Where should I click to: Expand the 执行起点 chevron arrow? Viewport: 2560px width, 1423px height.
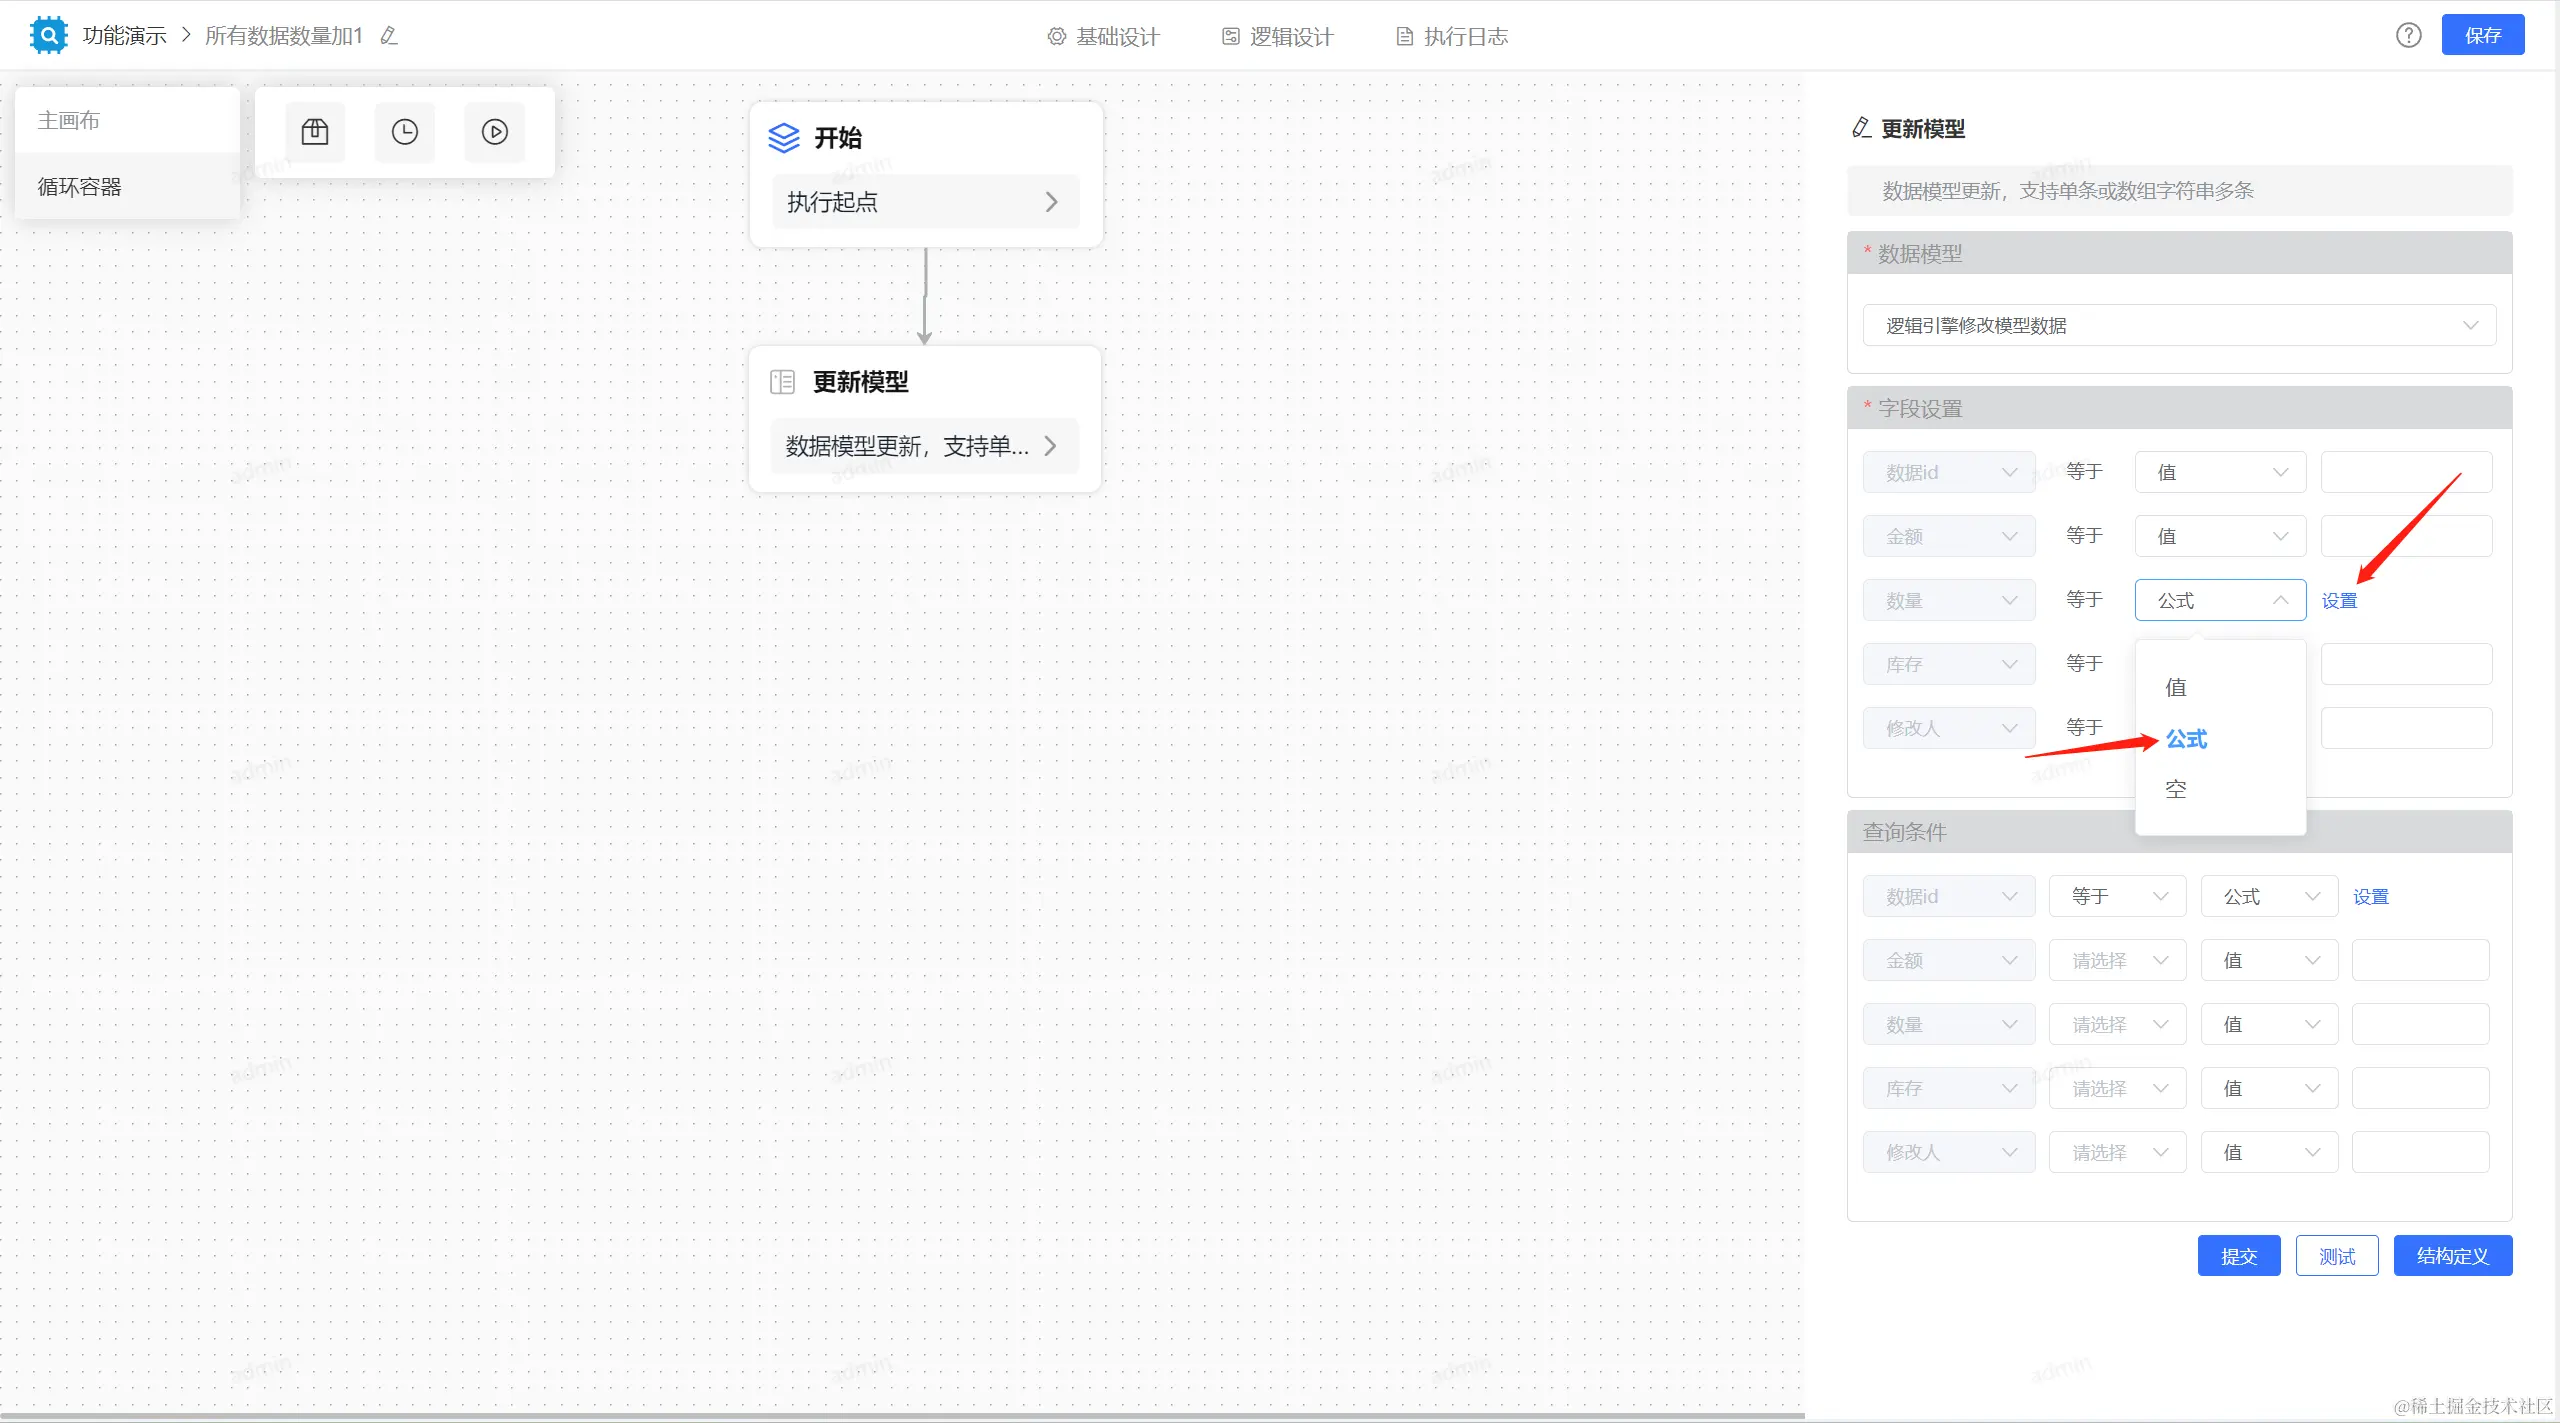click(x=1051, y=202)
